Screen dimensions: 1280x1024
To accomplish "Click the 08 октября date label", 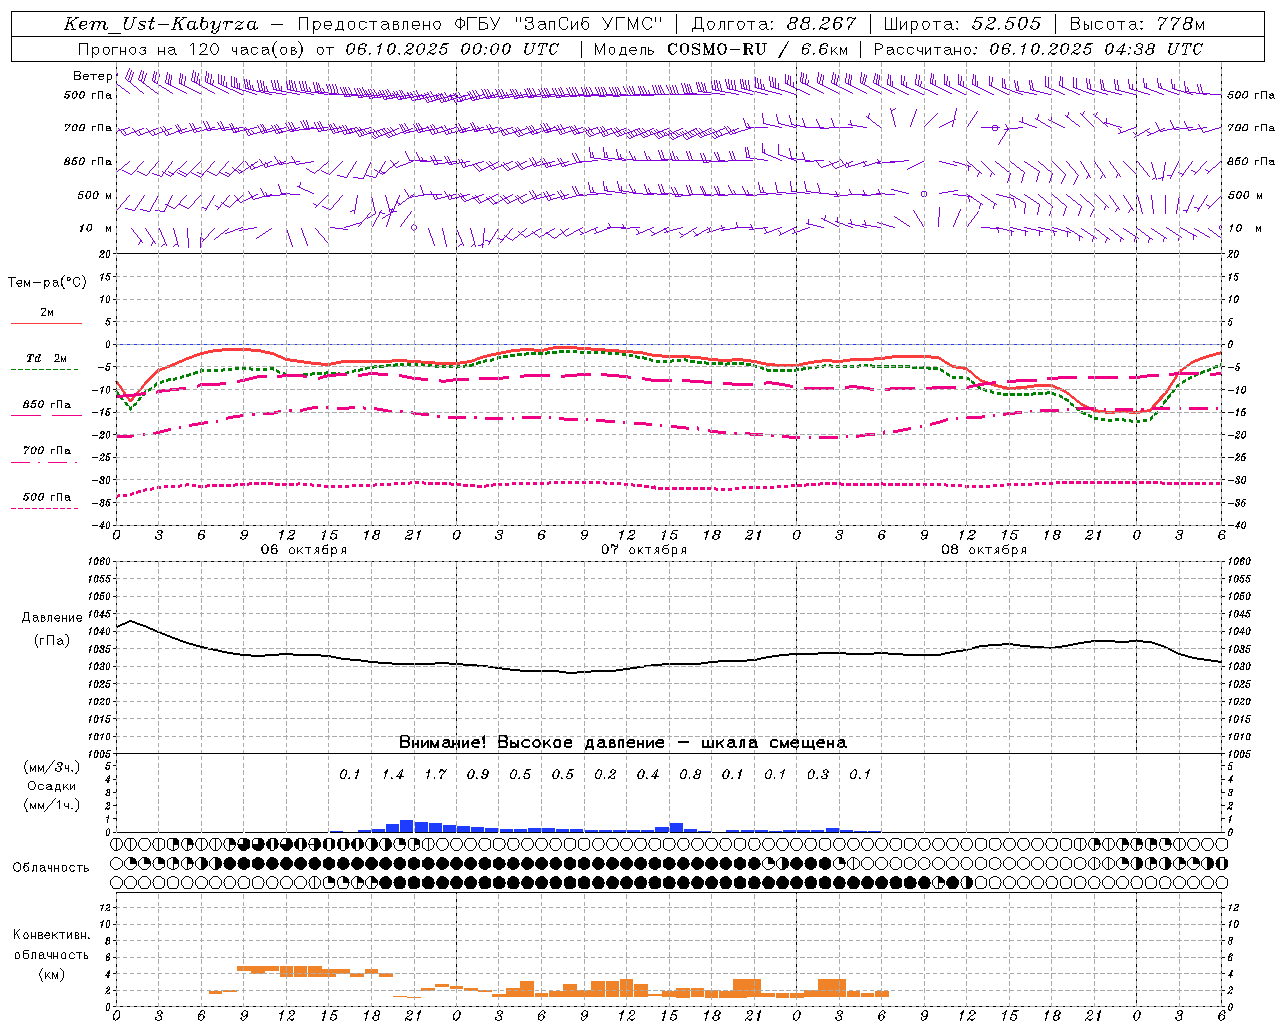I will click(984, 550).
